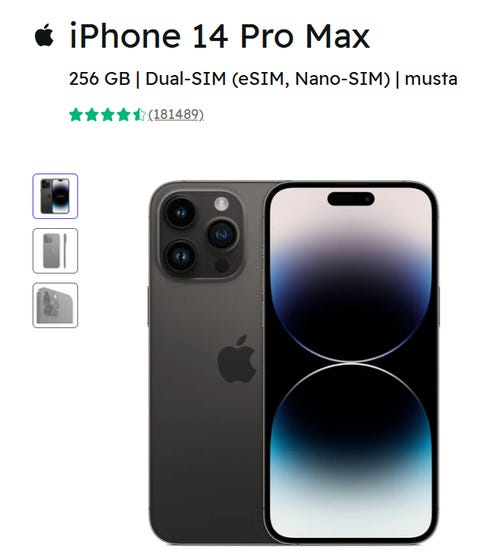Click the 256 GB storage text
Screen dimensions: 480x560
tap(99, 79)
